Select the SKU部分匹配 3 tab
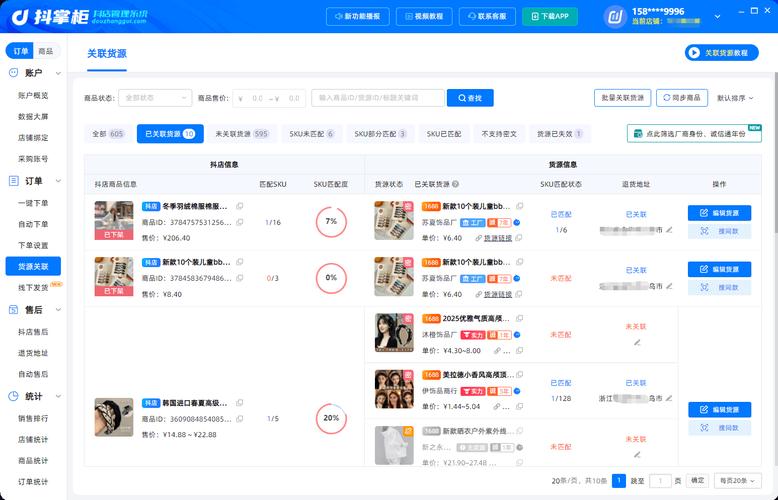The image size is (778, 500). [380, 134]
